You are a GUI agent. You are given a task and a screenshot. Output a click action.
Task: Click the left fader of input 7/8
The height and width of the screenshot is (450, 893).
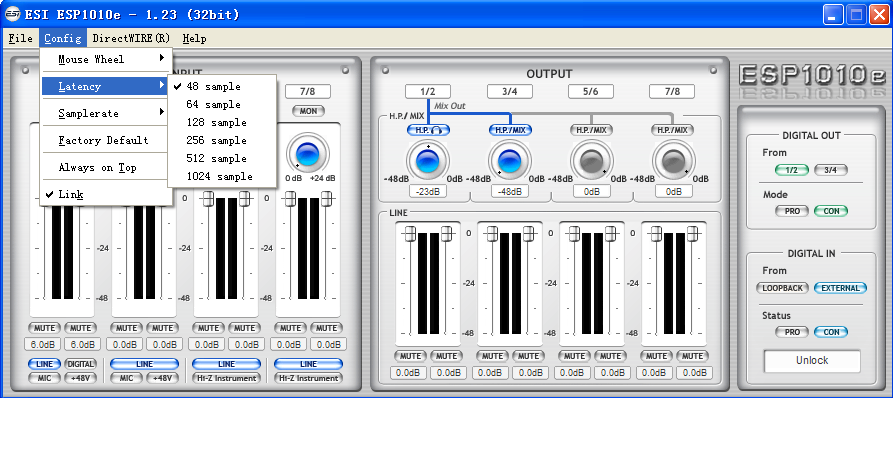pyautogui.click(x=290, y=199)
